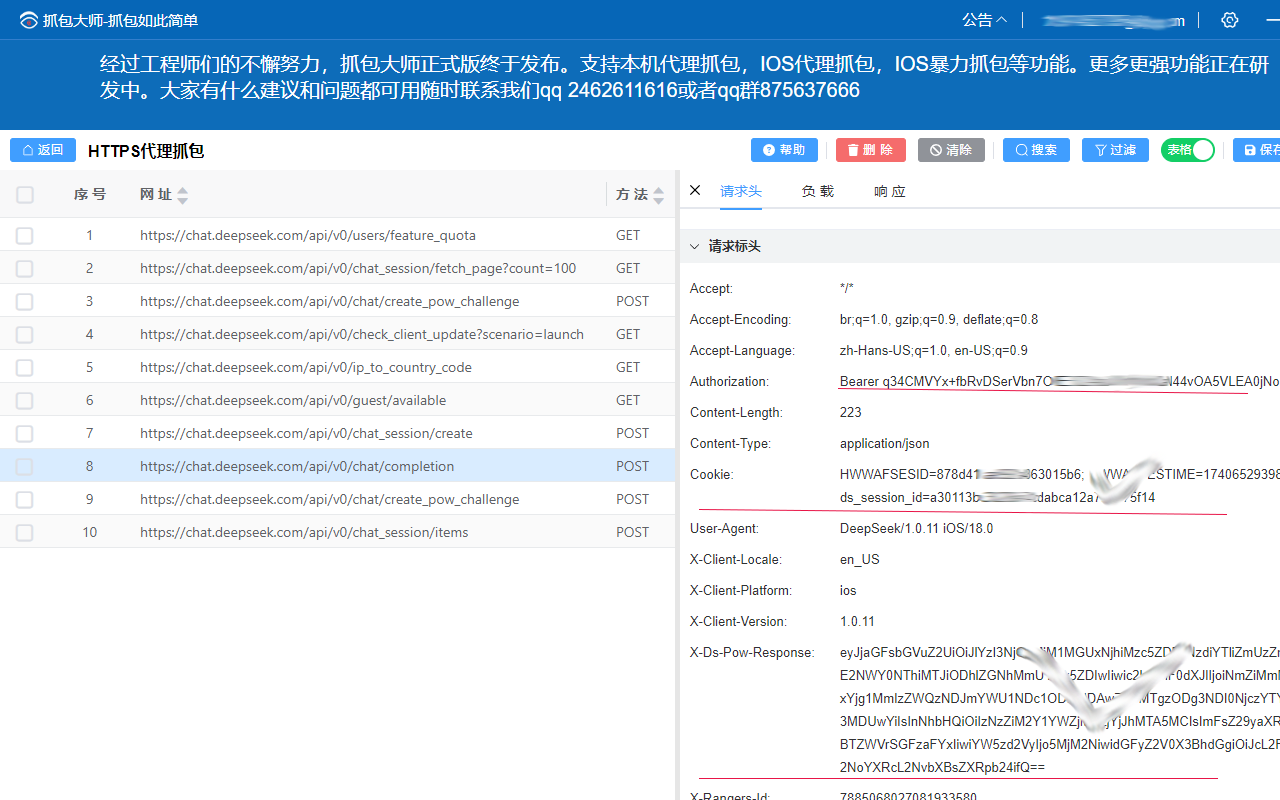The image size is (1280, 800).
Task: Close the request detail panel X
Action: point(695,190)
